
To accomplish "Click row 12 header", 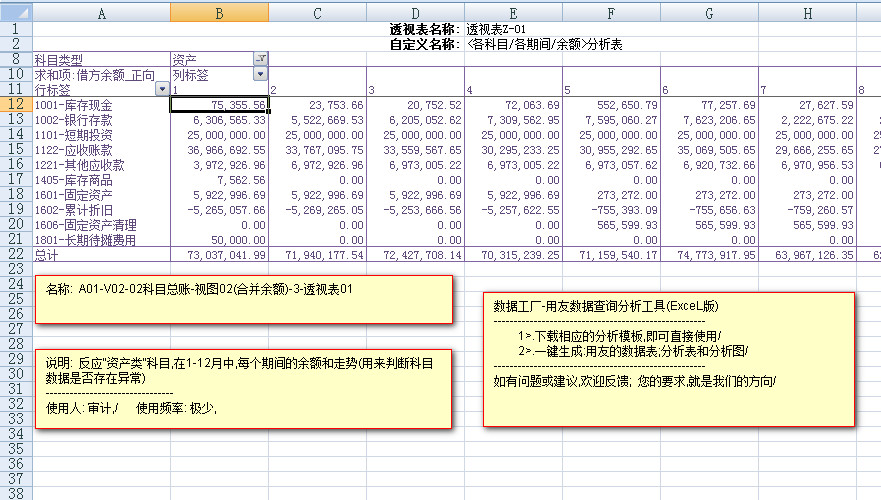I will pyautogui.click(x=16, y=104).
